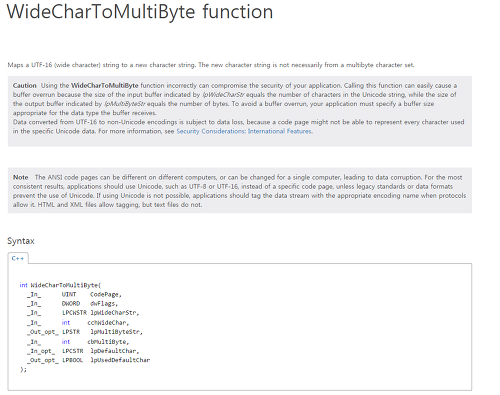Click the lpUsedDefaultChar parameter in code
The image size is (500, 395).
[x=120, y=360]
